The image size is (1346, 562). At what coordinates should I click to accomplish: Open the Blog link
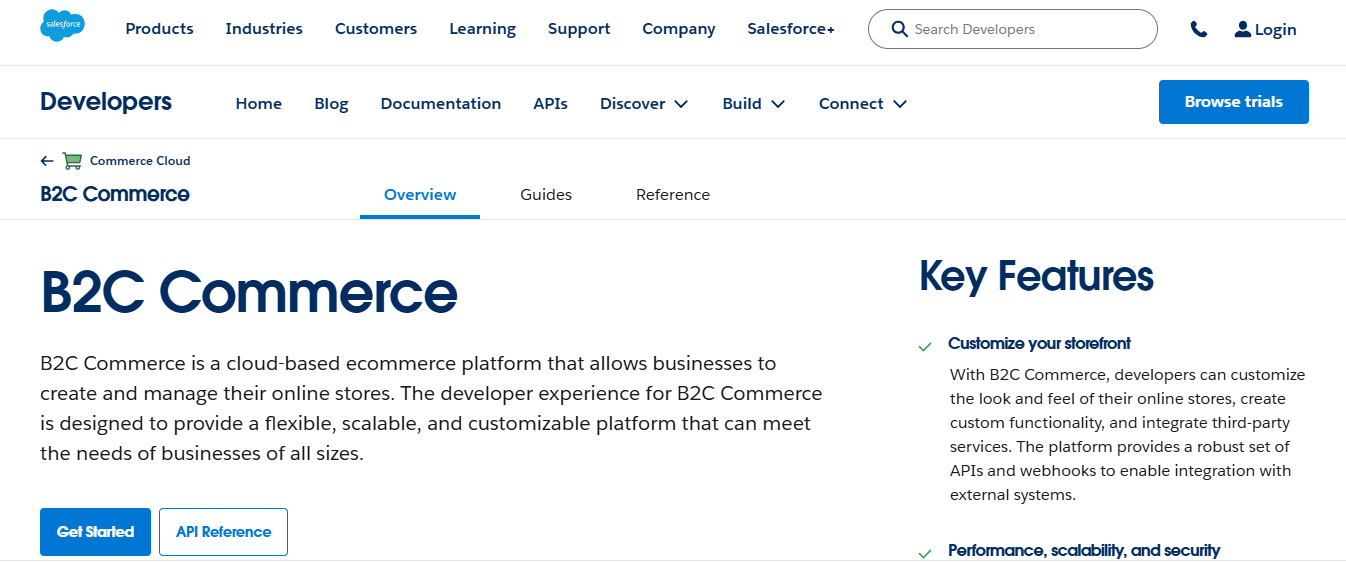coord(331,104)
